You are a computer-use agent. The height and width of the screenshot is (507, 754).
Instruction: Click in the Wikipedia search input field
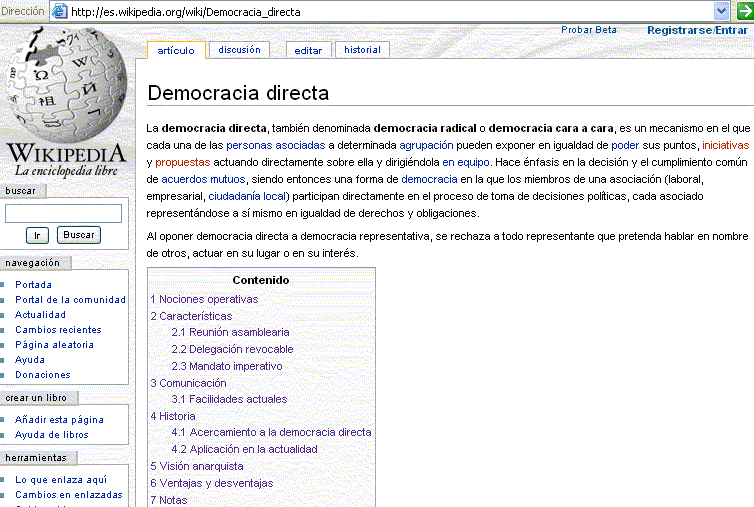[x=63, y=213]
